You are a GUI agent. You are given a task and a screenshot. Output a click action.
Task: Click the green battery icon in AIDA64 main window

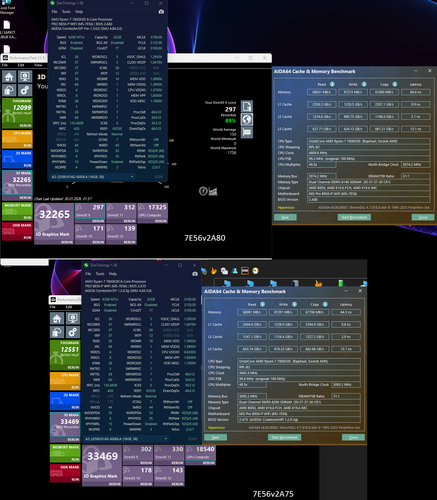point(341,283)
